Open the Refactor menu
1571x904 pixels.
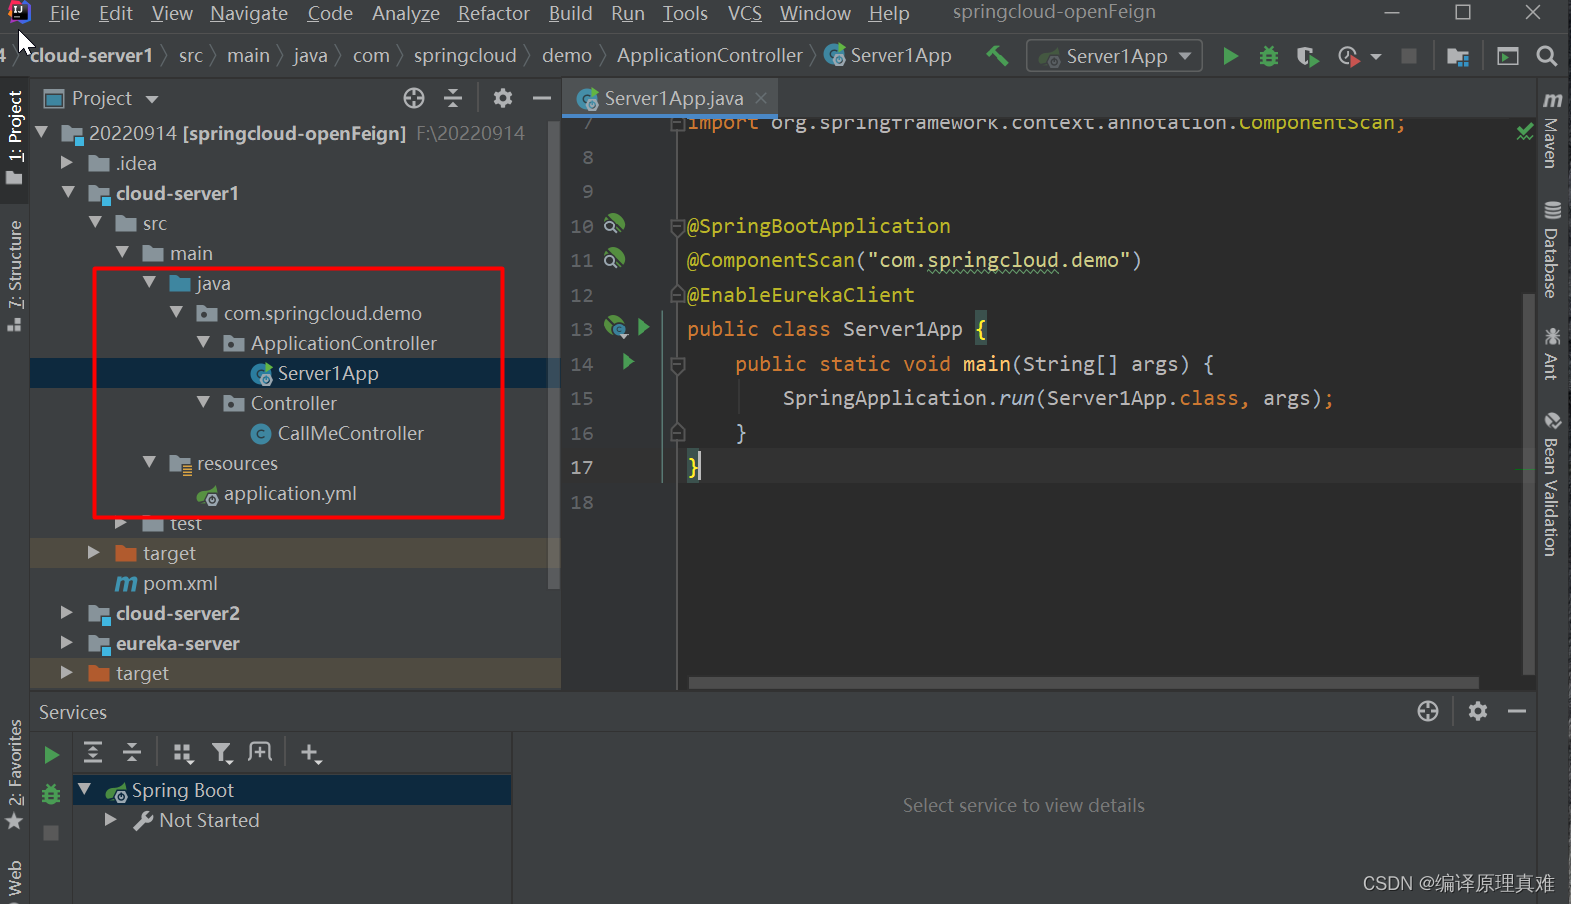[493, 13]
